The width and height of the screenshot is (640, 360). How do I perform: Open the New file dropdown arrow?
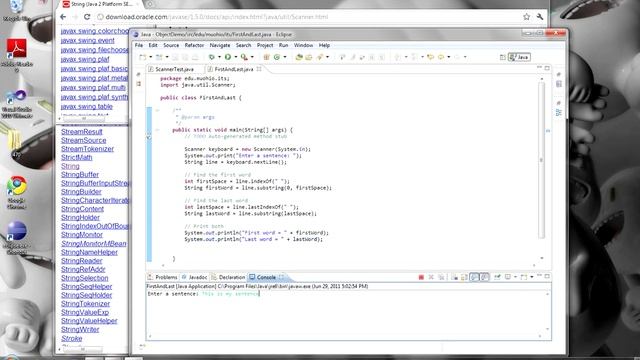pos(151,57)
